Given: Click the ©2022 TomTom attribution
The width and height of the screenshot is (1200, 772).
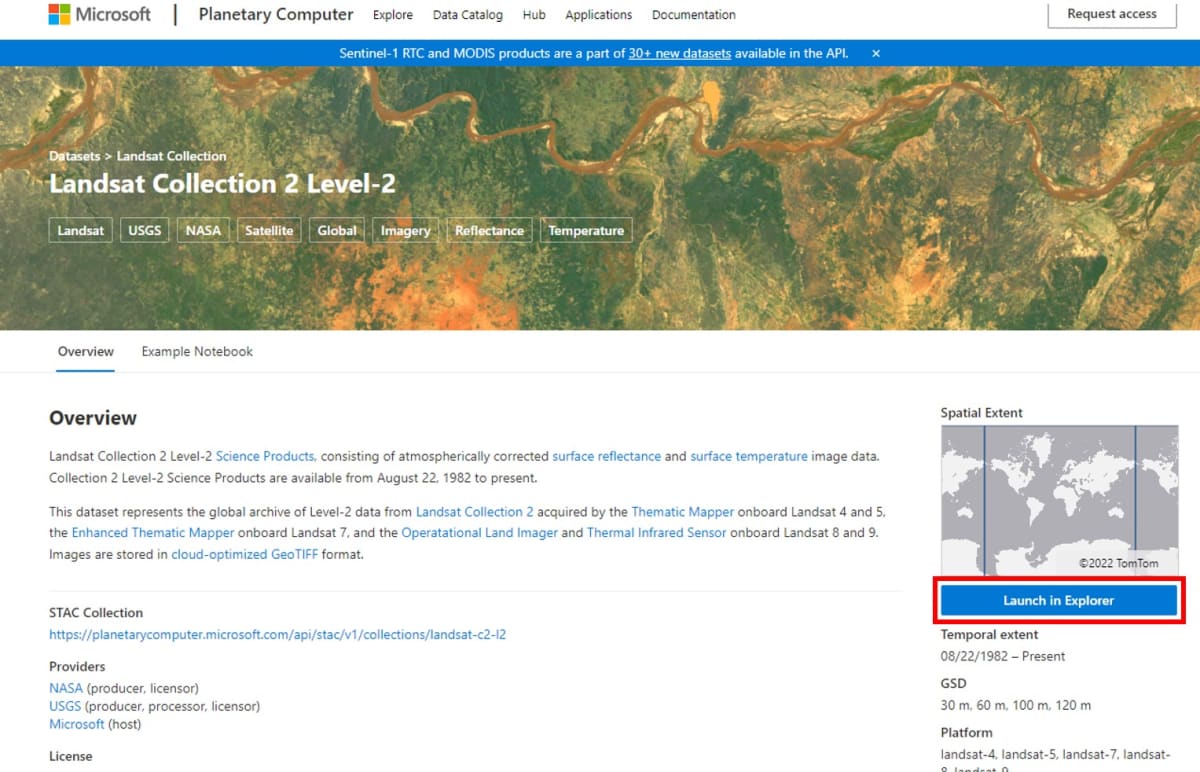Looking at the screenshot, I should pos(1118,563).
